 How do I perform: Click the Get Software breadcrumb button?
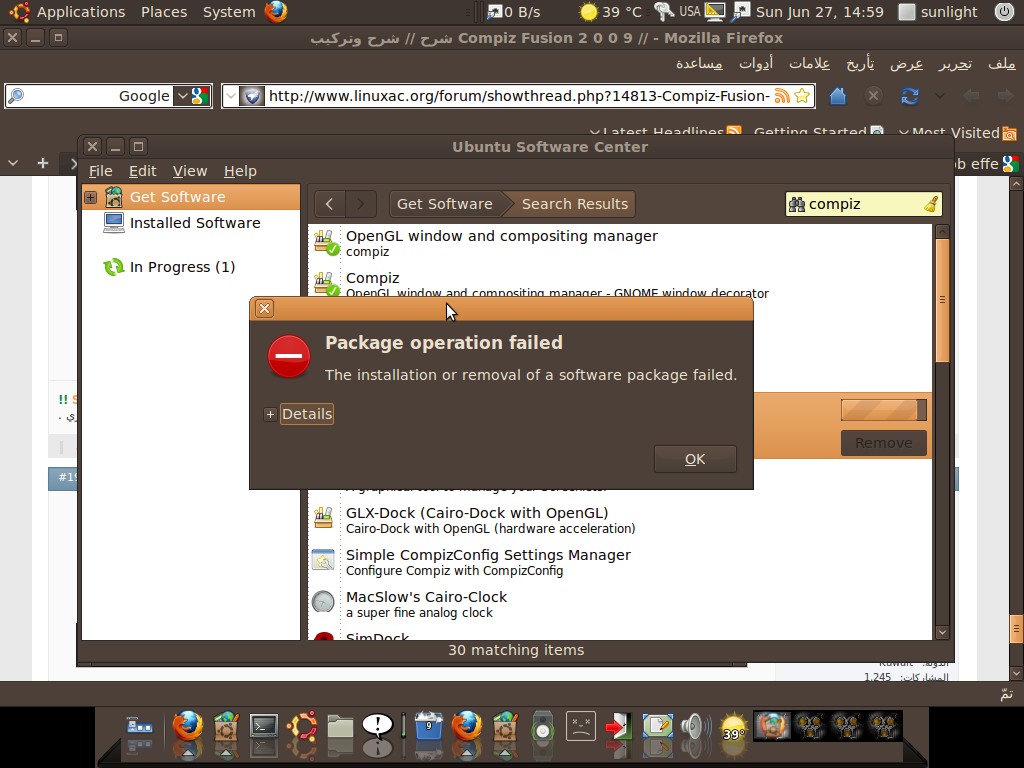445,204
